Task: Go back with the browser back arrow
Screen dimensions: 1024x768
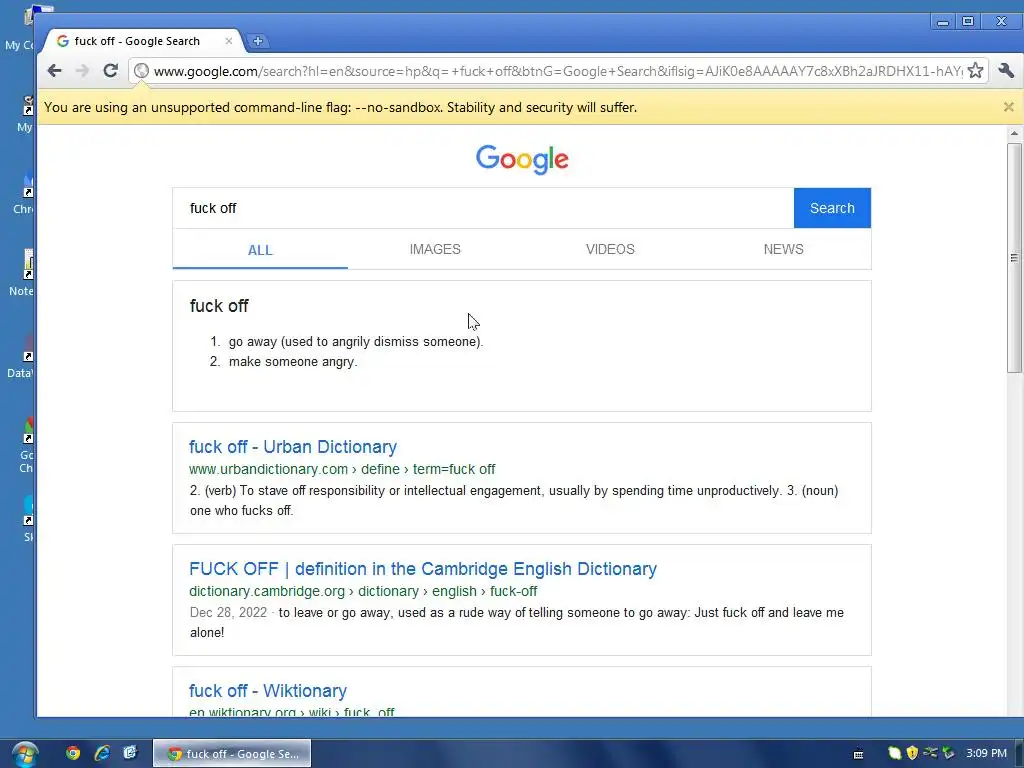Action: [x=54, y=71]
